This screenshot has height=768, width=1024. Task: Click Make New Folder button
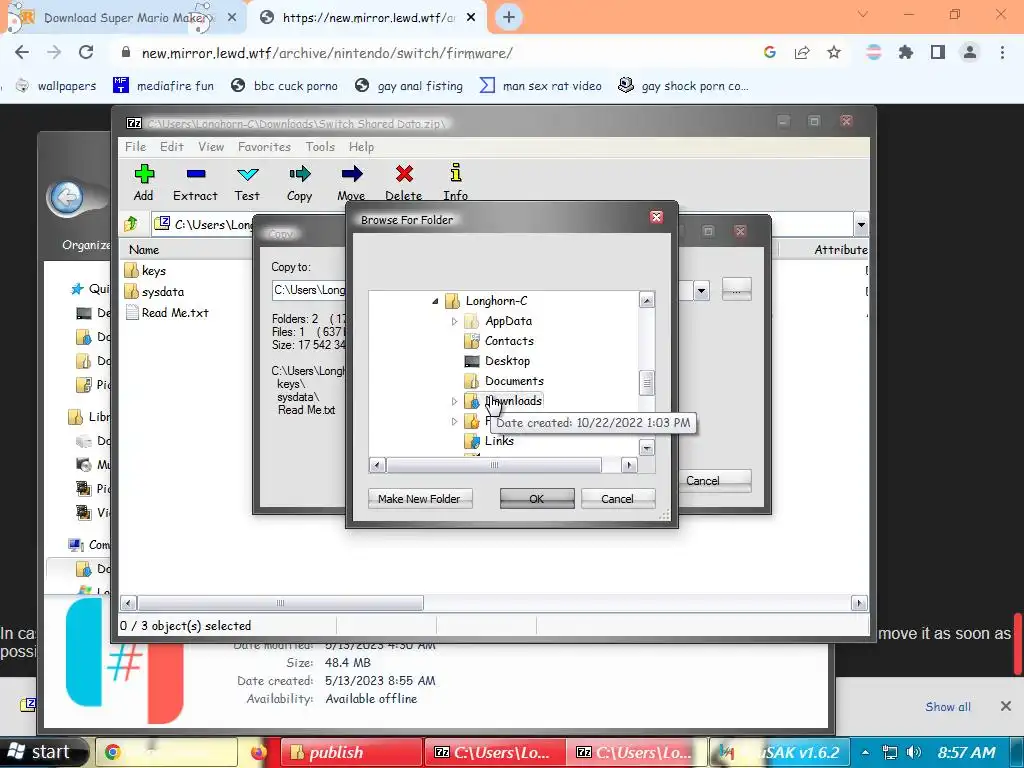click(x=420, y=498)
